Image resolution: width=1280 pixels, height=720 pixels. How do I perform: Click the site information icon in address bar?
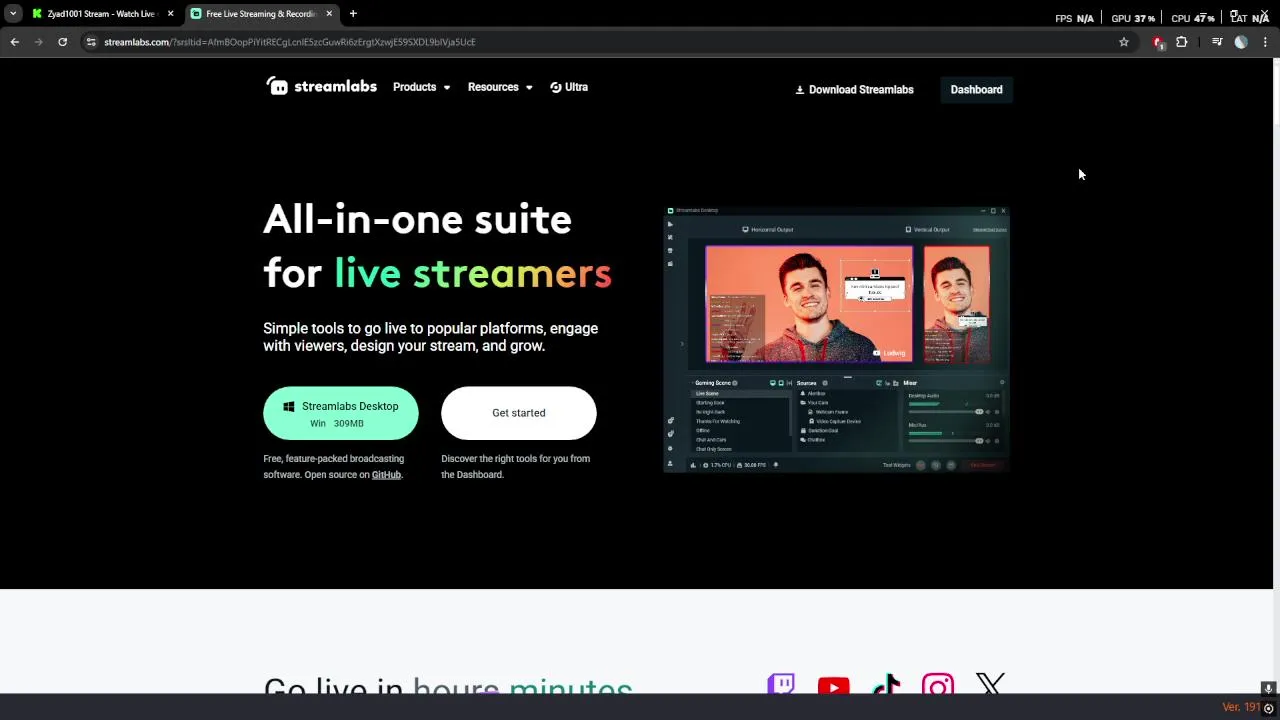click(91, 42)
